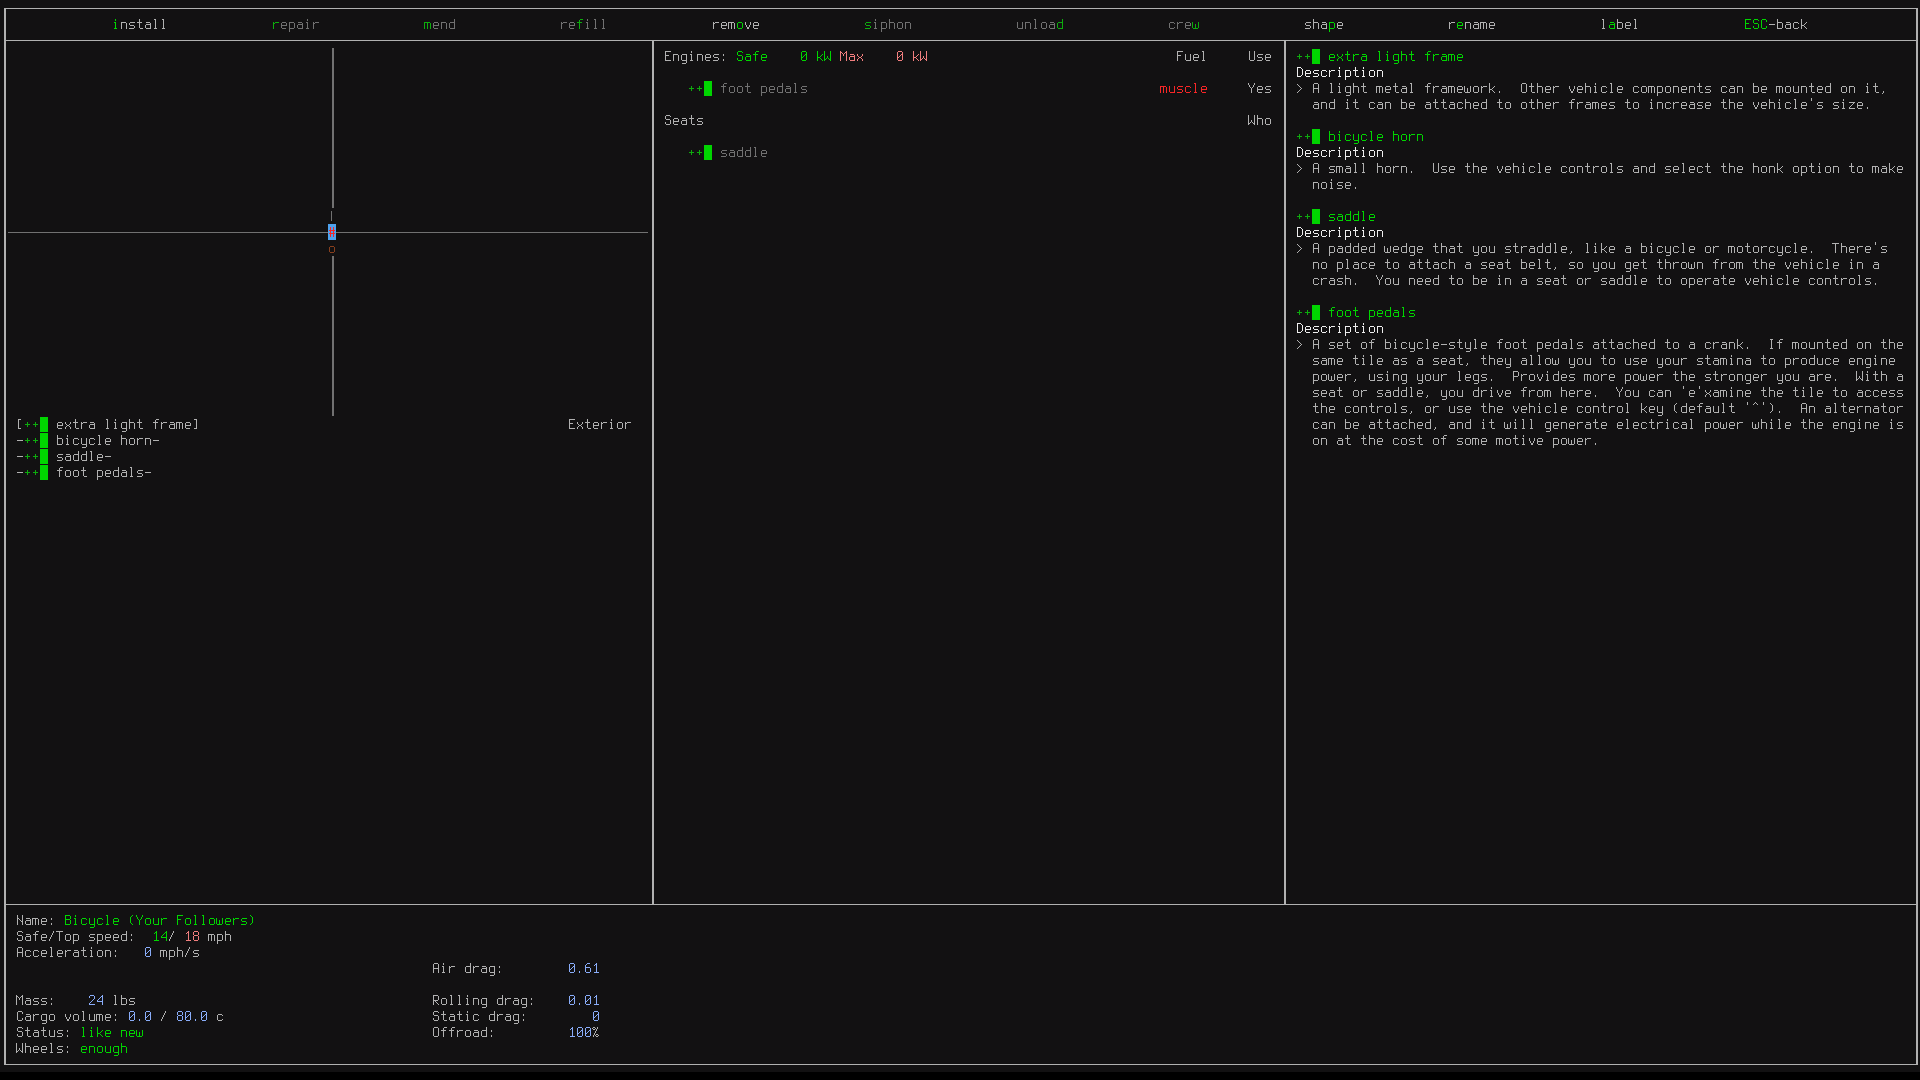Click the cargo capacity value 80.0

coord(191,1017)
